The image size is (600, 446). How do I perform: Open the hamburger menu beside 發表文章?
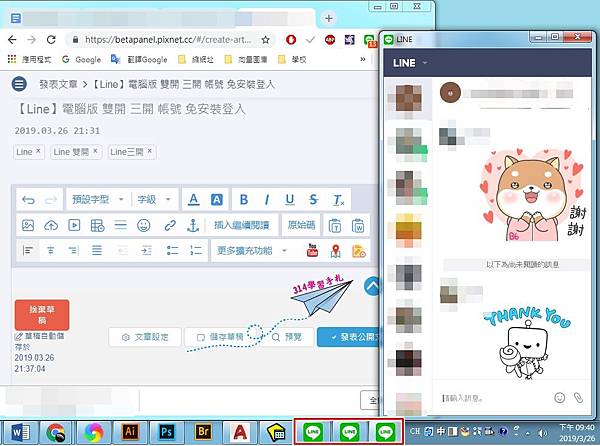[x=19, y=84]
